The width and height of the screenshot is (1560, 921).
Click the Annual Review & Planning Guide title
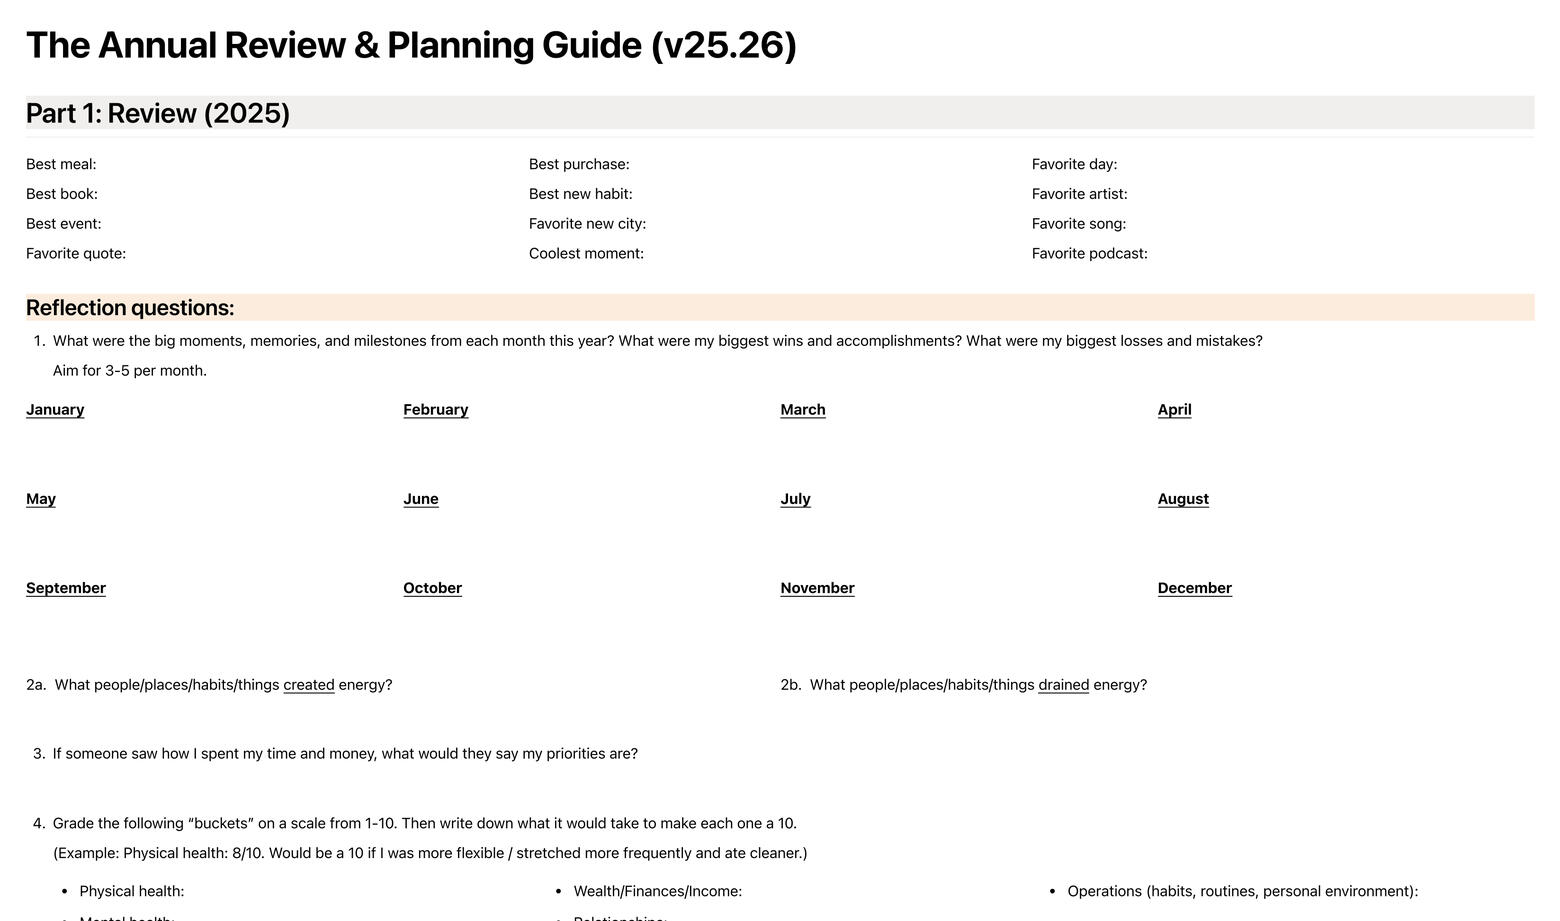point(411,46)
